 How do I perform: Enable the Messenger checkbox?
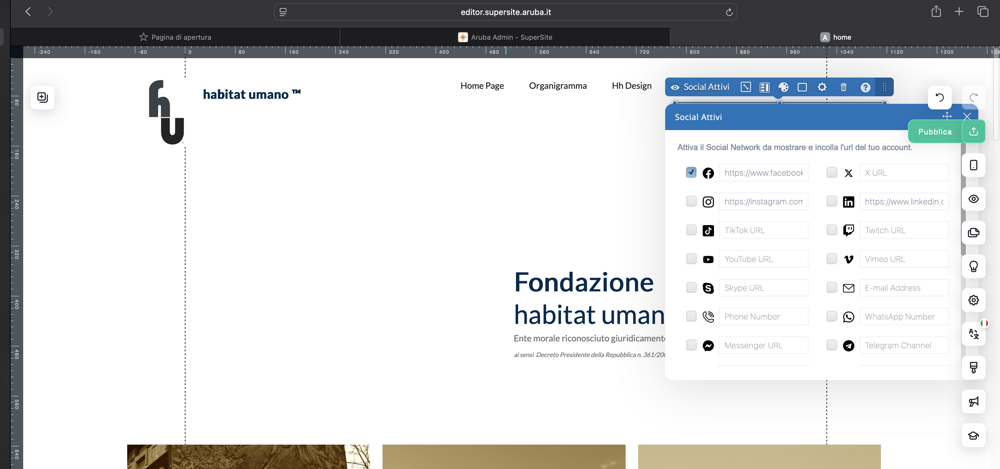pos(691,345)
